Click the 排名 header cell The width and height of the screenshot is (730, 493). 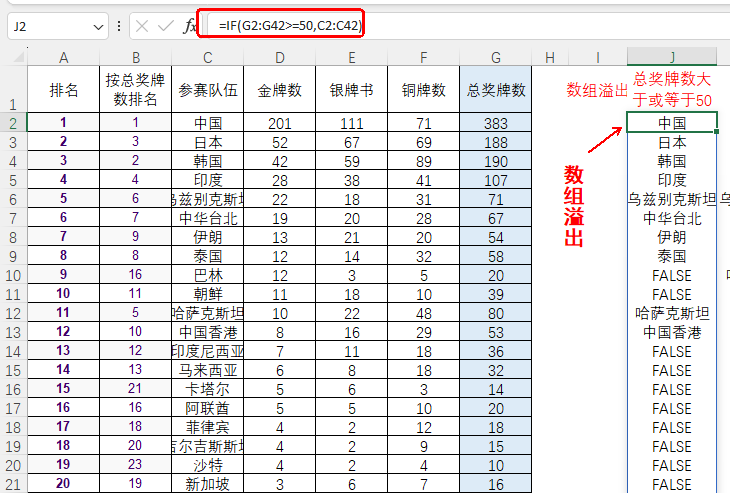[63, 89]
